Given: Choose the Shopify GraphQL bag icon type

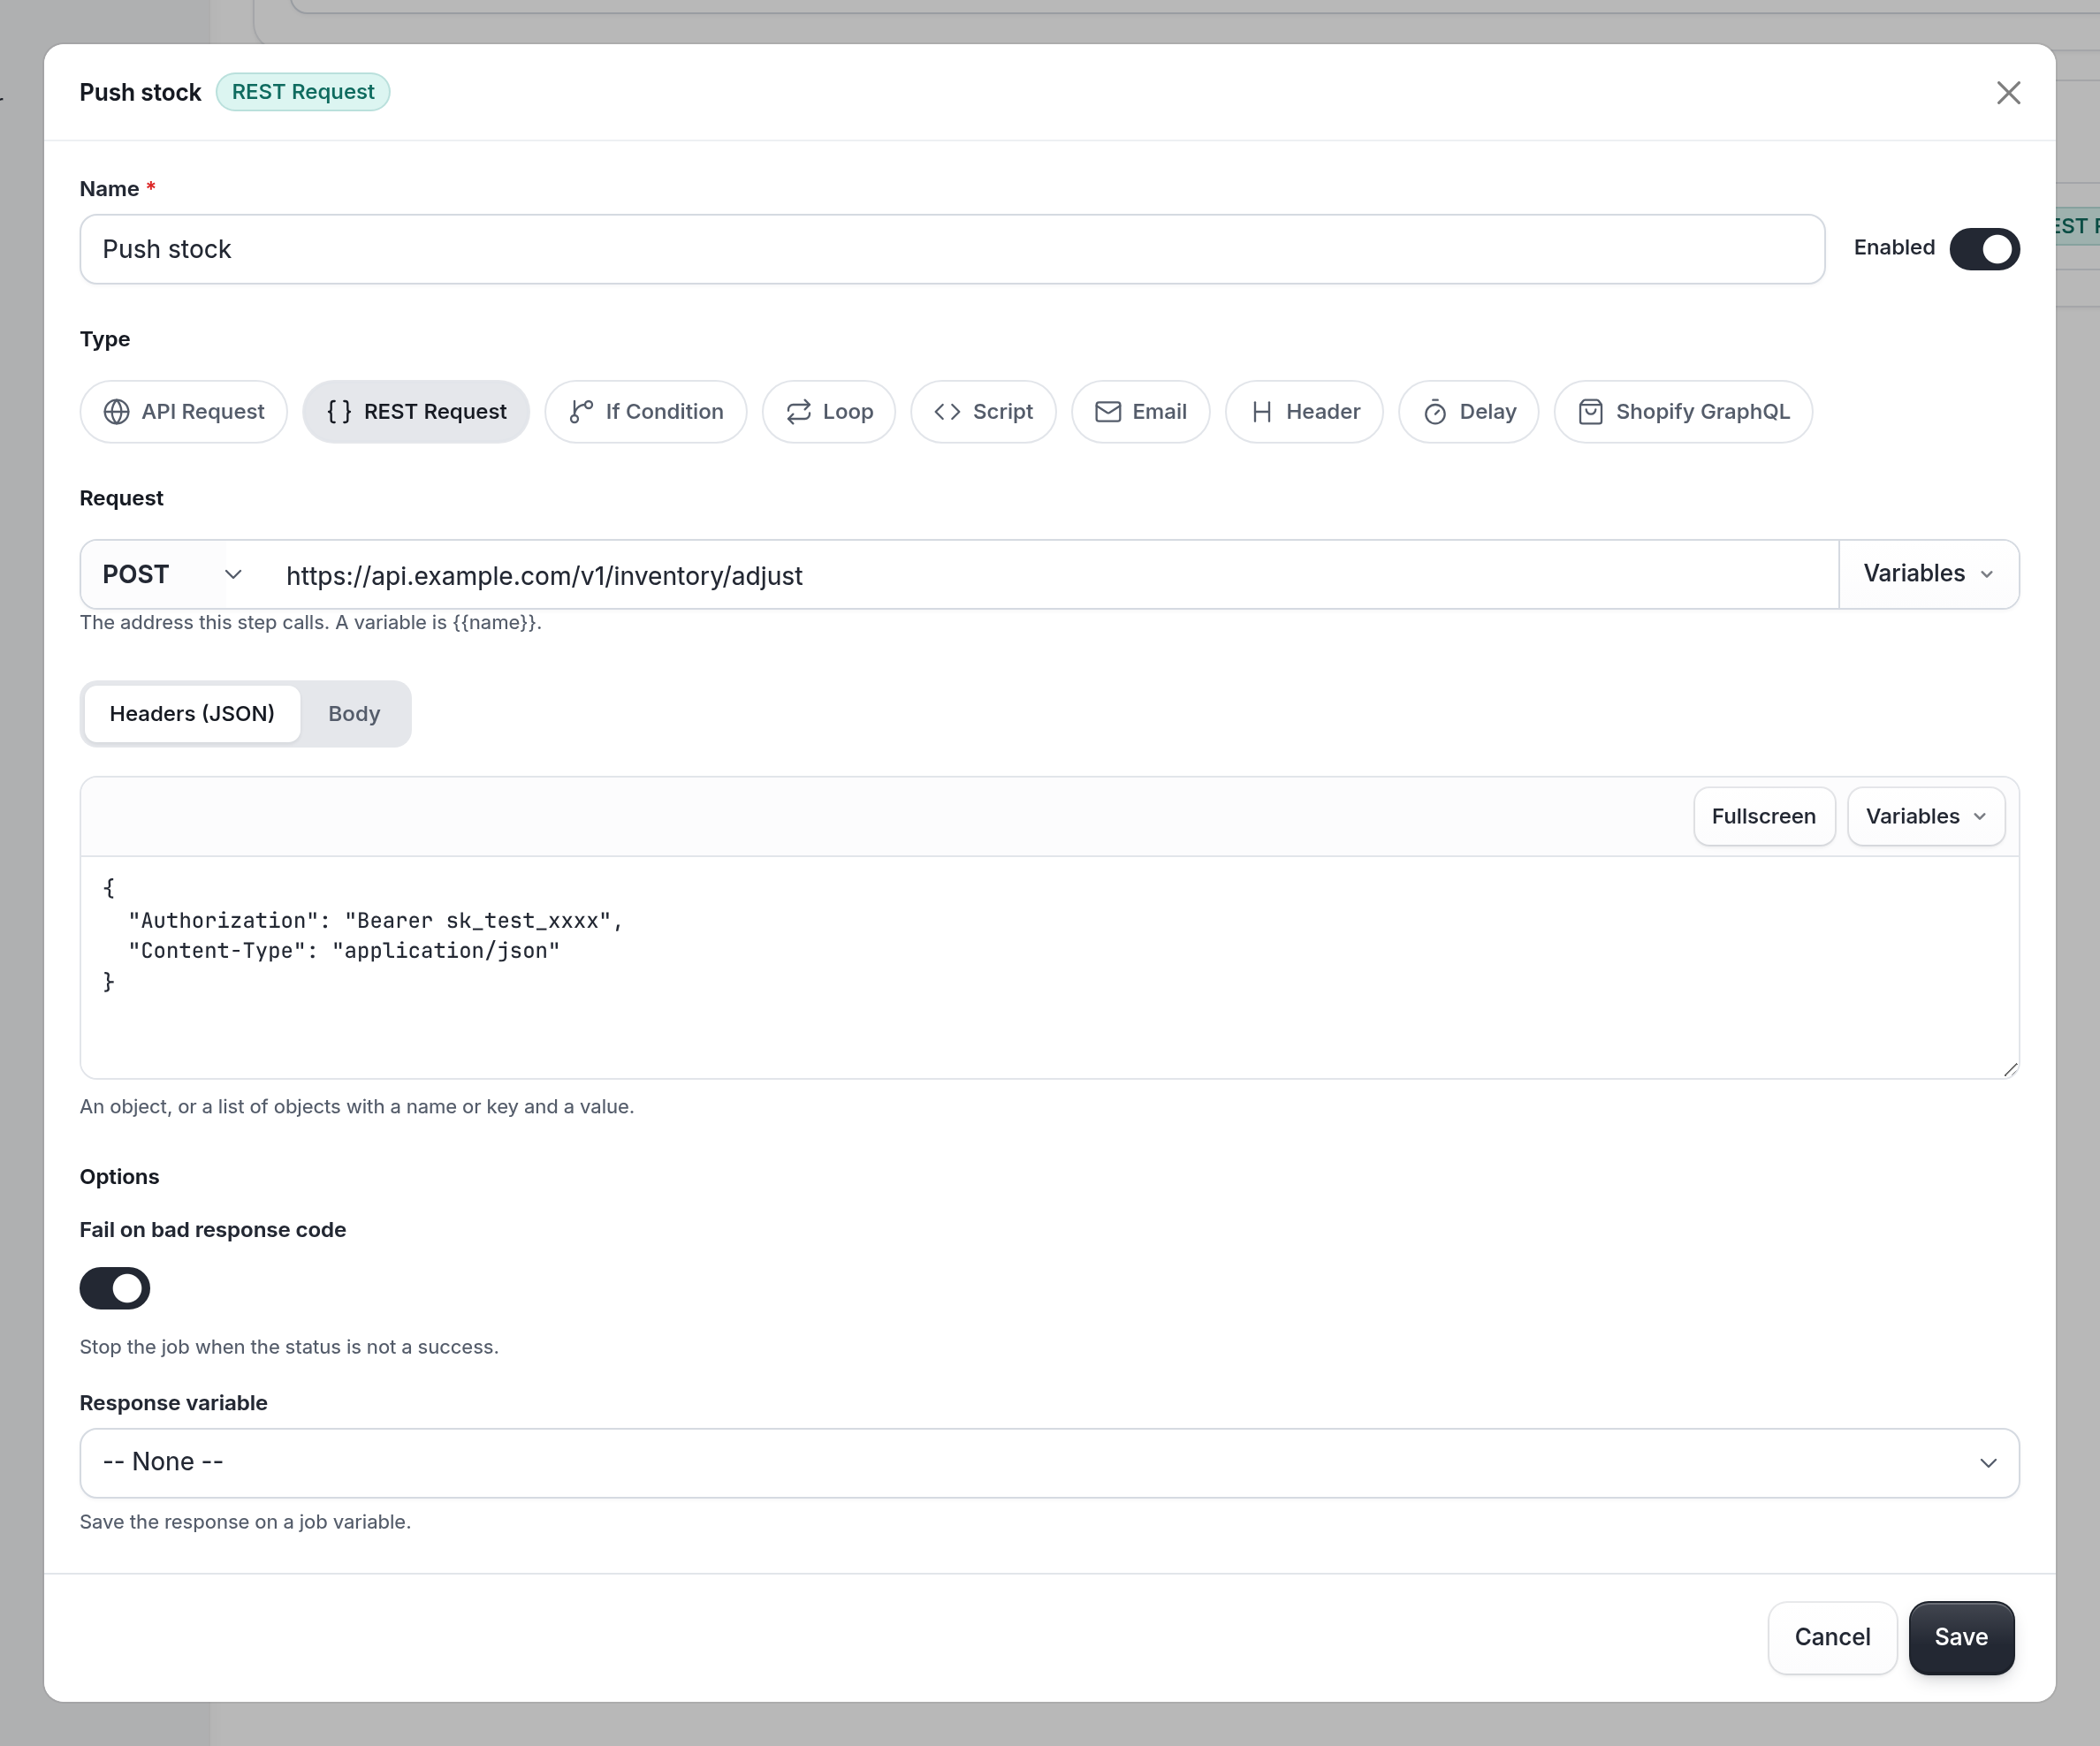Looking at the screenshot, I should click(1683, 412).
